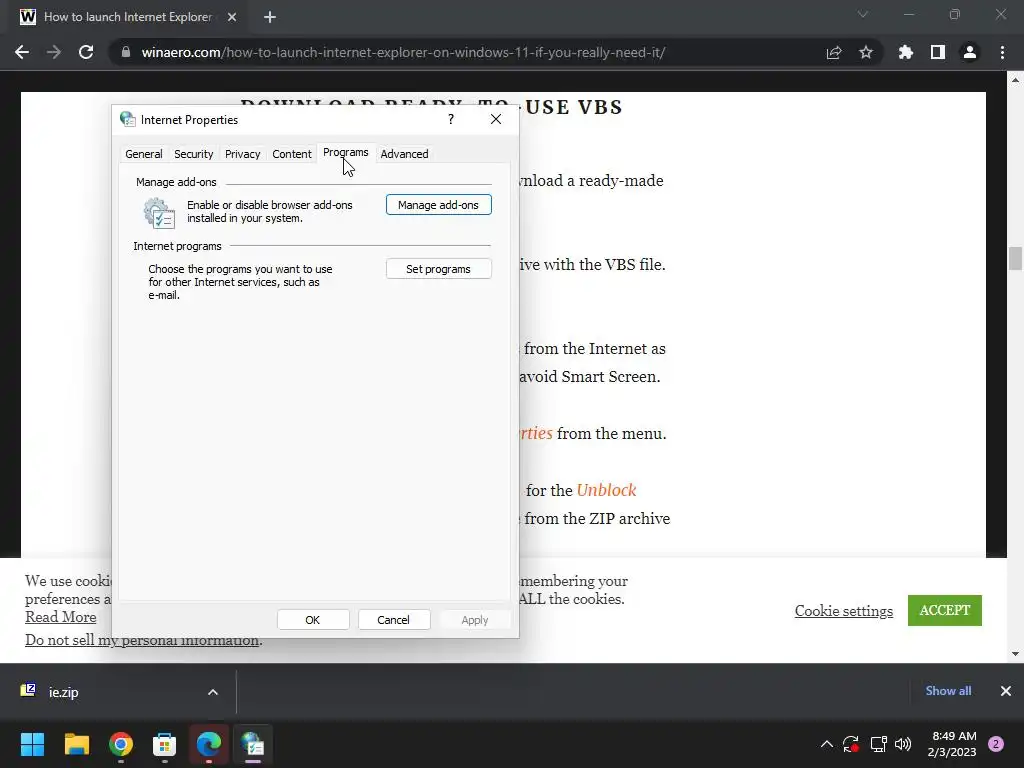This screenshot has height=768, width=1024.
Task: Click the Manage add-ons button
Action: tap(438, 205)
